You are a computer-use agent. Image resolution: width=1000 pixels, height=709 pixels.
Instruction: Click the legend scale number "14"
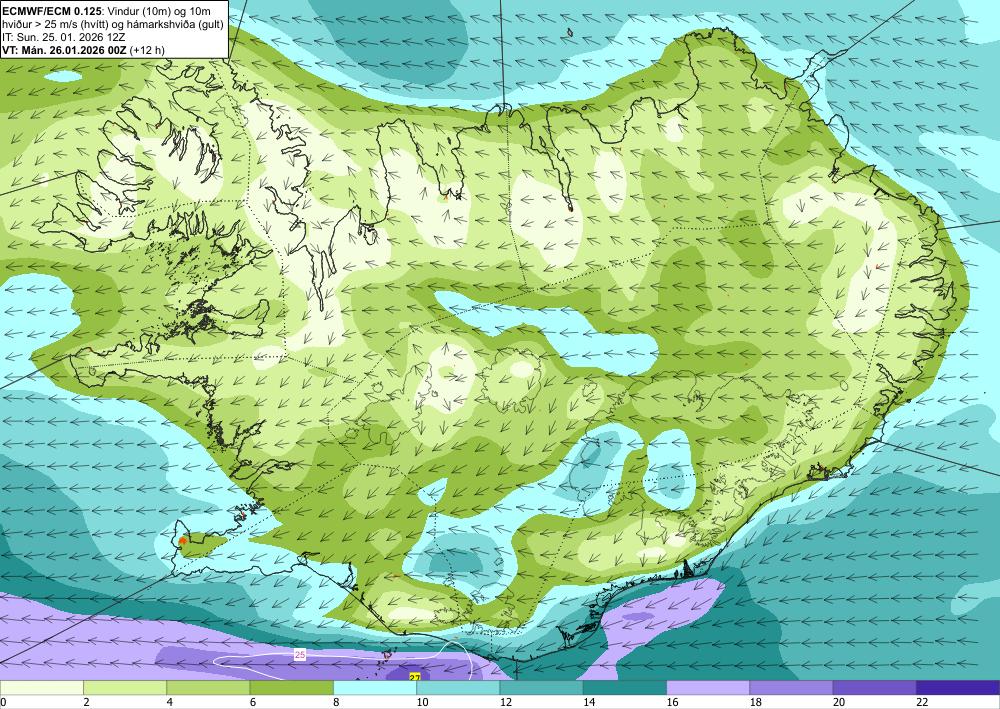[589, 703]
